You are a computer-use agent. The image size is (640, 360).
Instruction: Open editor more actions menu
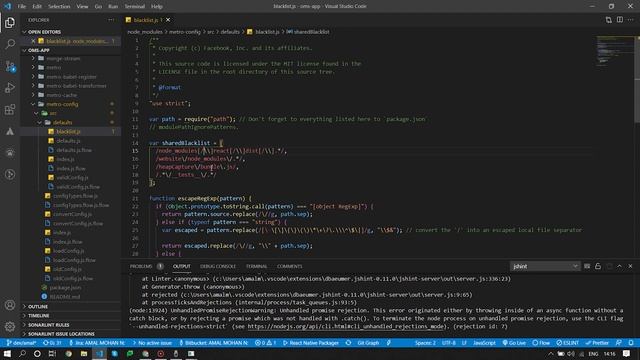pos(631,20)
